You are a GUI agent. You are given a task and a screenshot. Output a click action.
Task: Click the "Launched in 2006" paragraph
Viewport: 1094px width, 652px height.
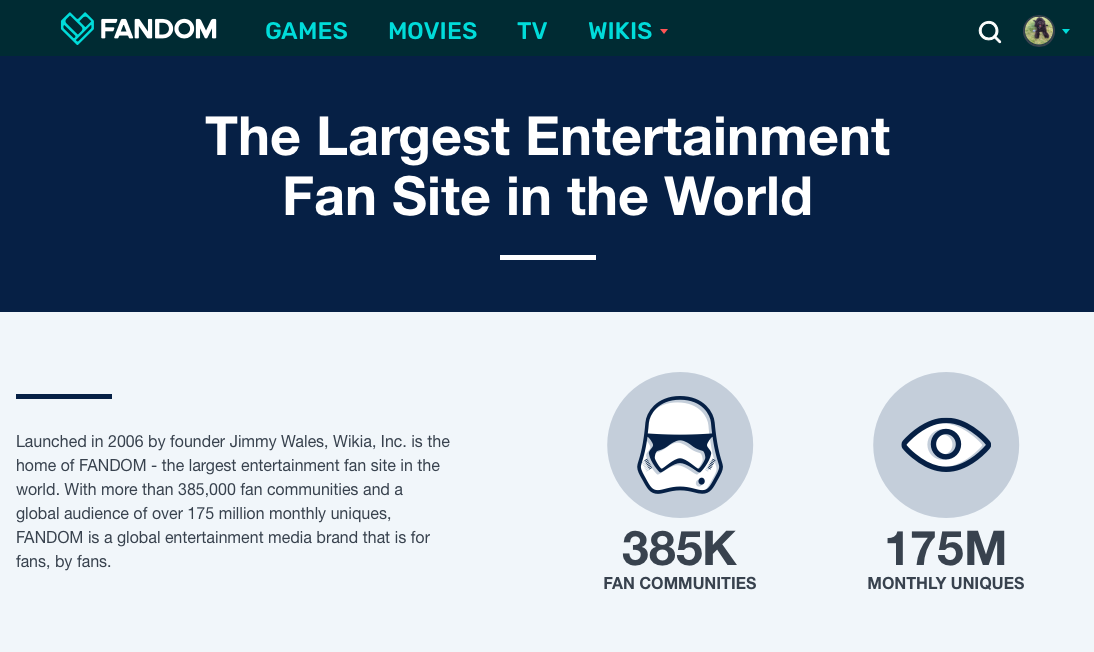coord(233,501)
